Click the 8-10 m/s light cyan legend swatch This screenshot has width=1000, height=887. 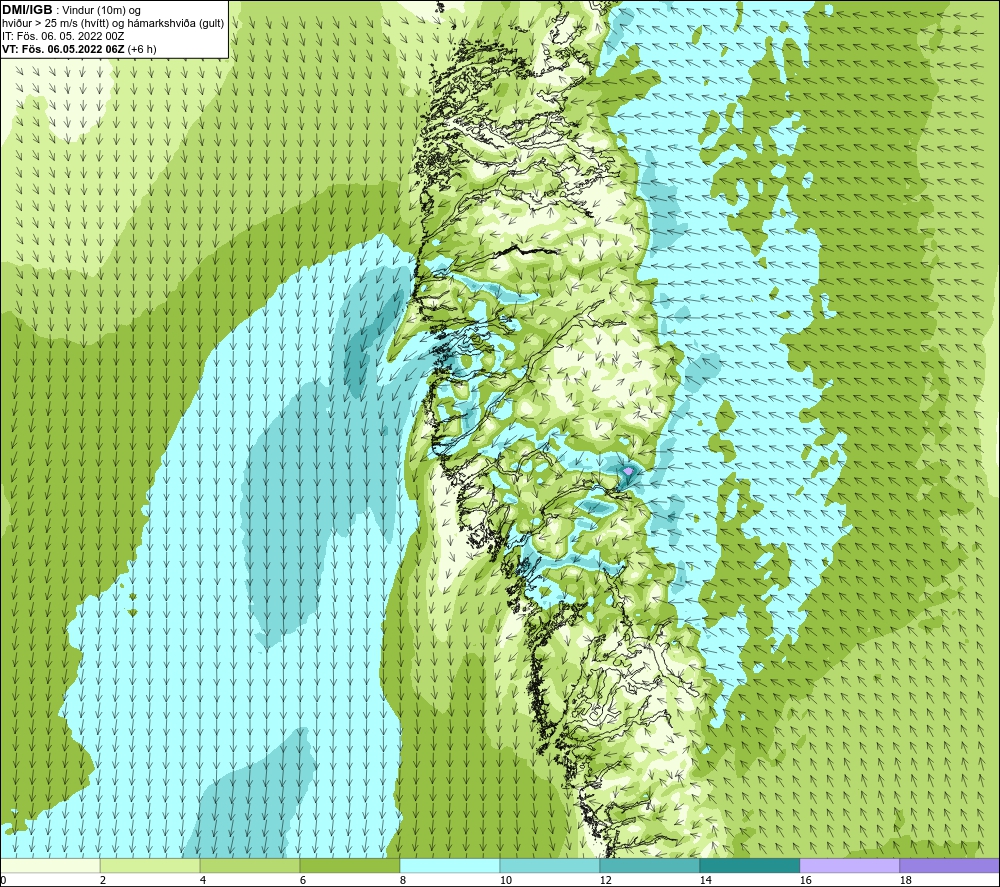tap(450, 866)
